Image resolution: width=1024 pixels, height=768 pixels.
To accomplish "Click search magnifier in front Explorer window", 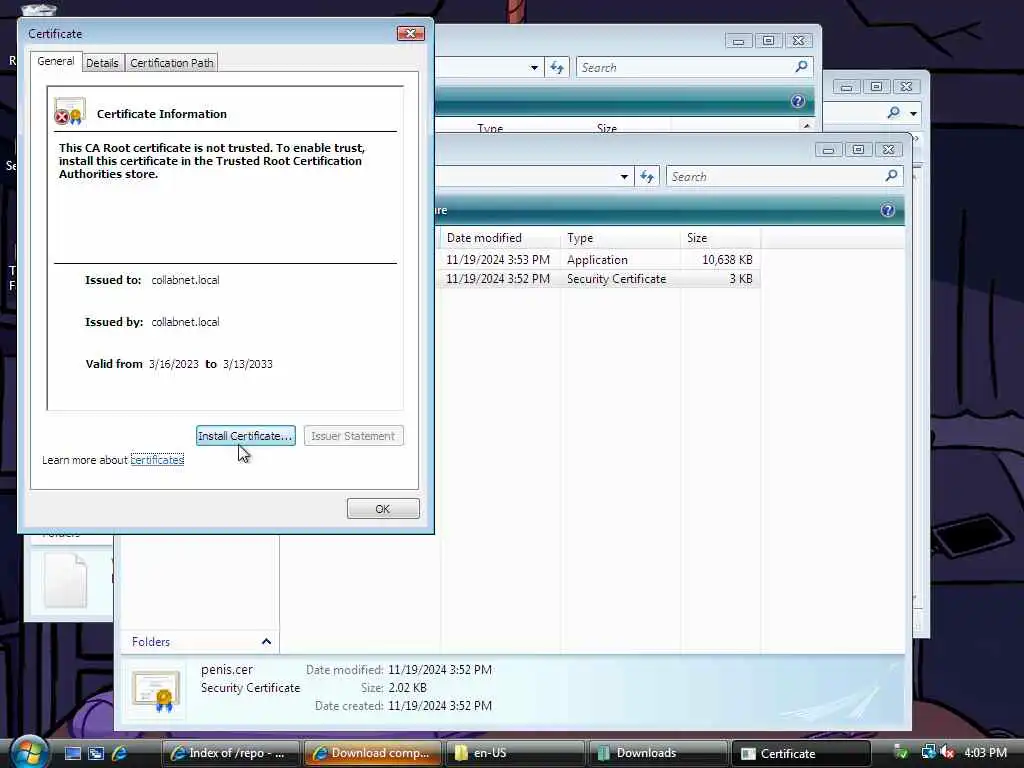I will click(891, 176).
